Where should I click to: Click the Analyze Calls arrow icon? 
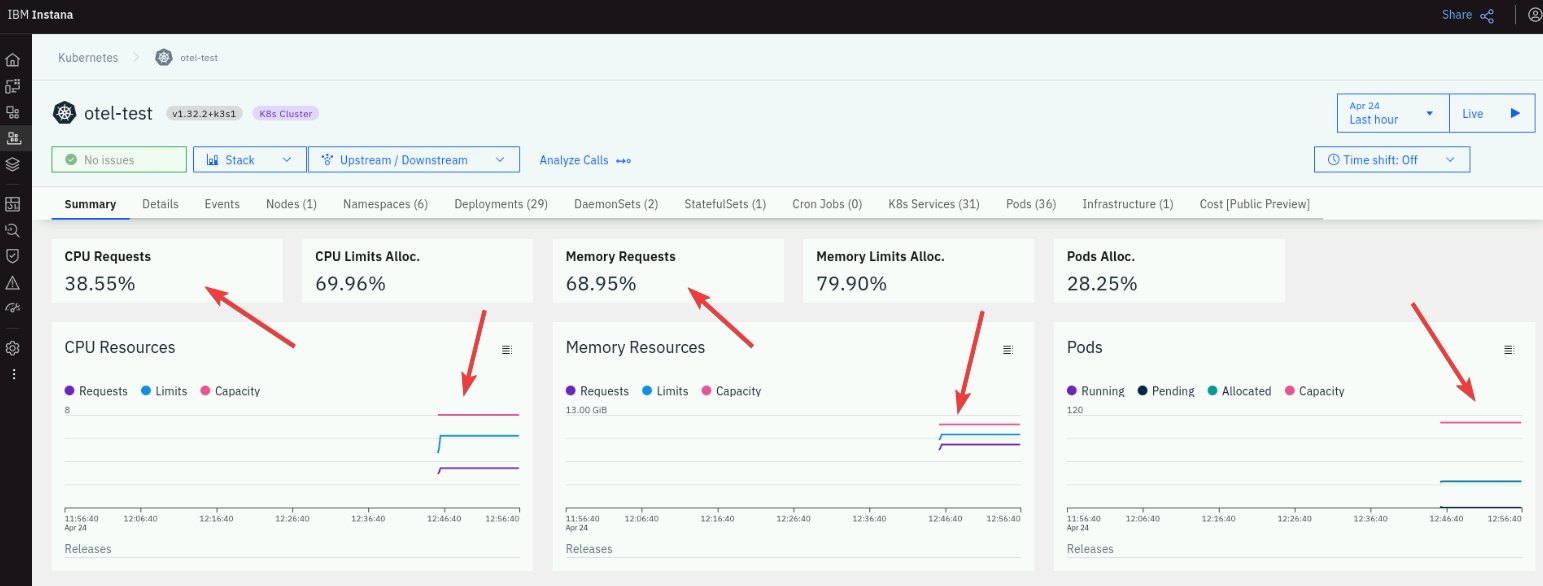623,161
